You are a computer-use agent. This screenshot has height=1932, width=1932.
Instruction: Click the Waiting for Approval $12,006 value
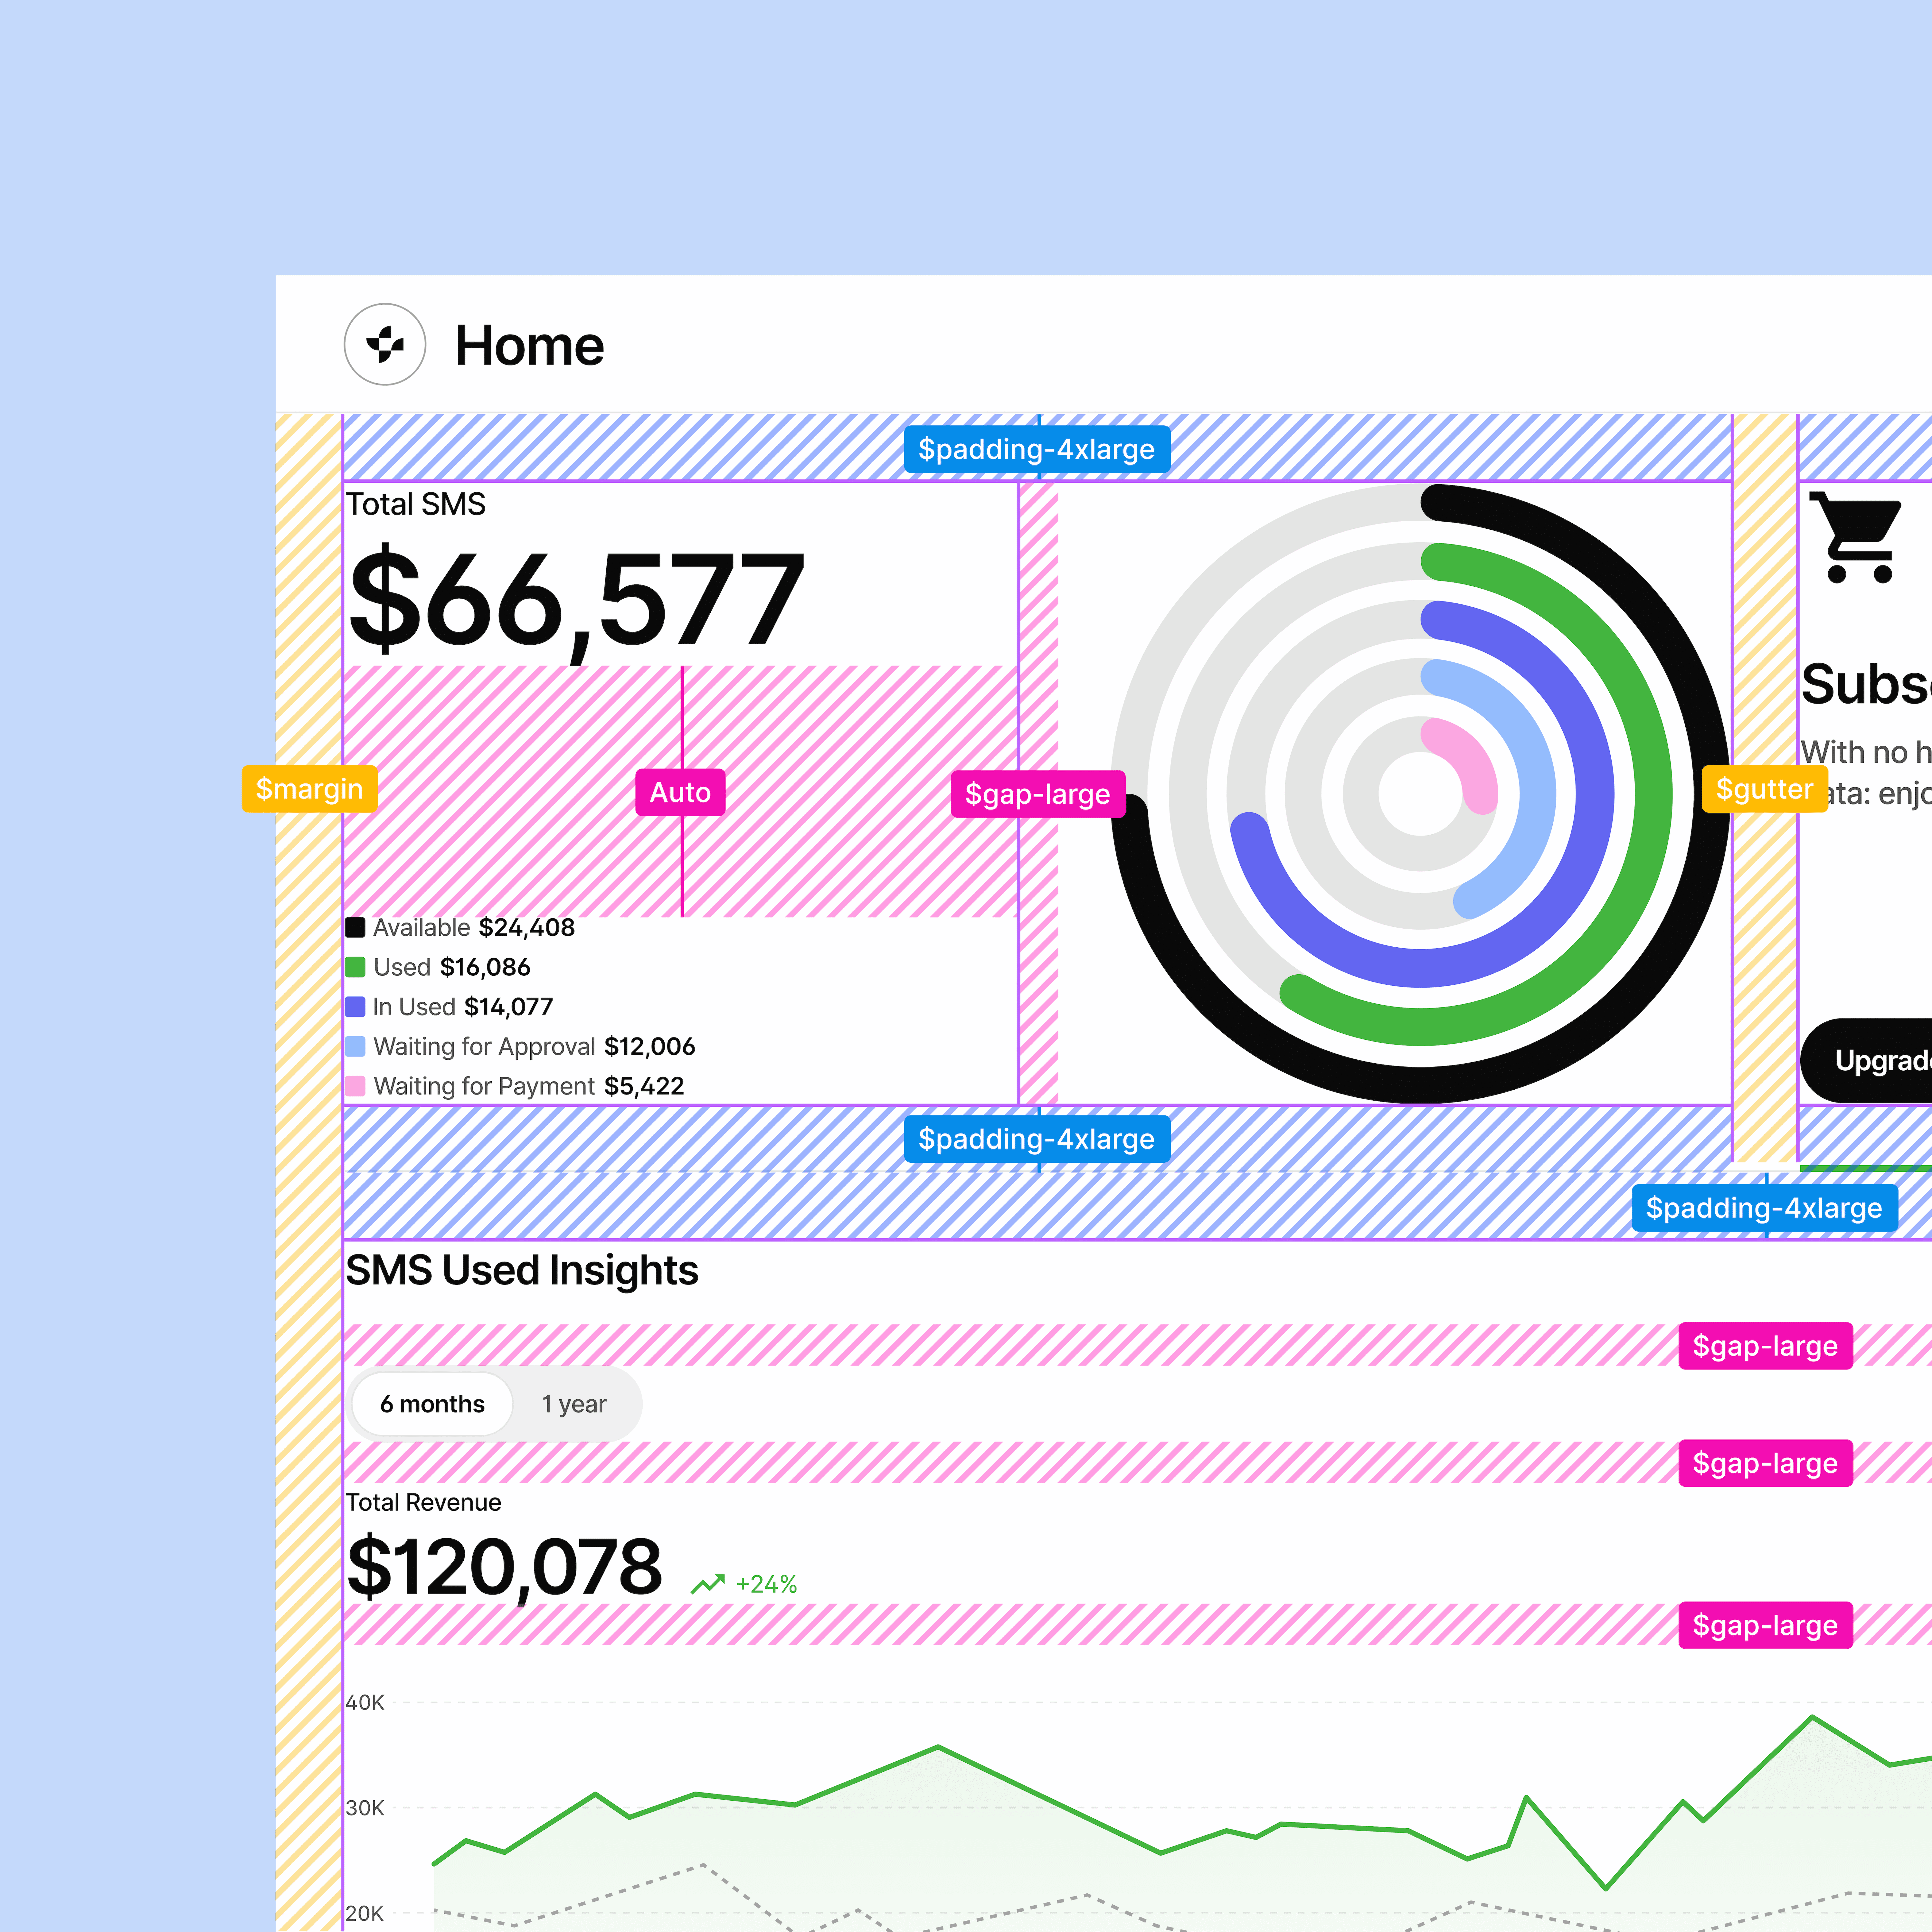[650, 1047]
